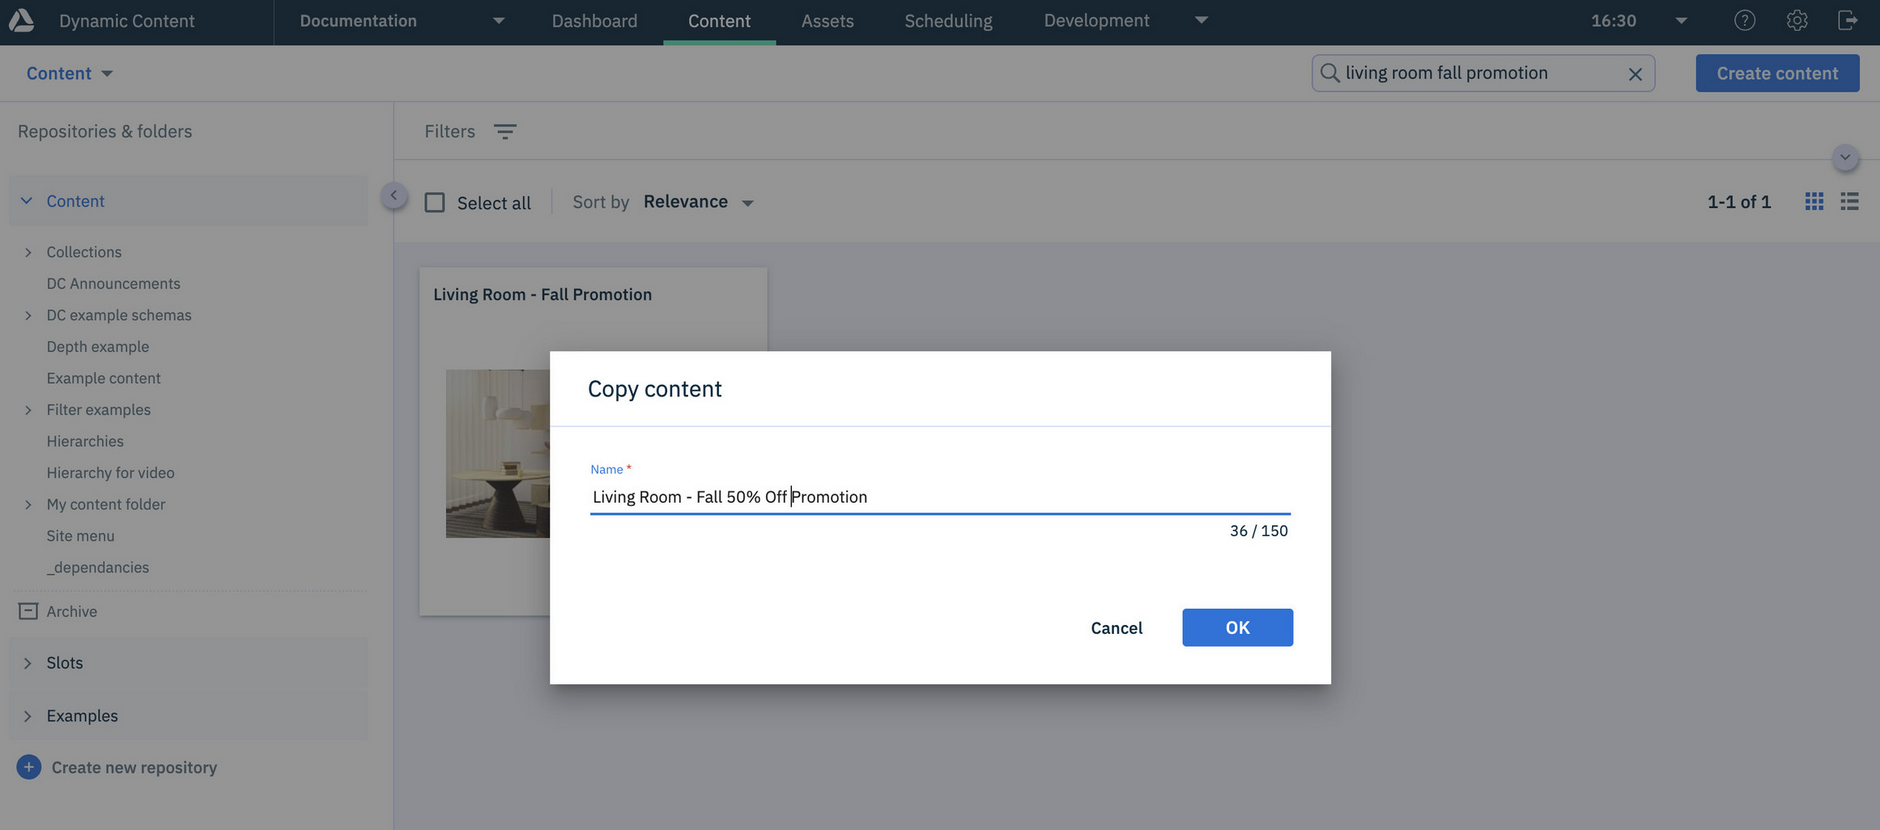This screenshot has width=1880, height=830.
Task: Switch to grid view
Action: [x=1814, y=202]
